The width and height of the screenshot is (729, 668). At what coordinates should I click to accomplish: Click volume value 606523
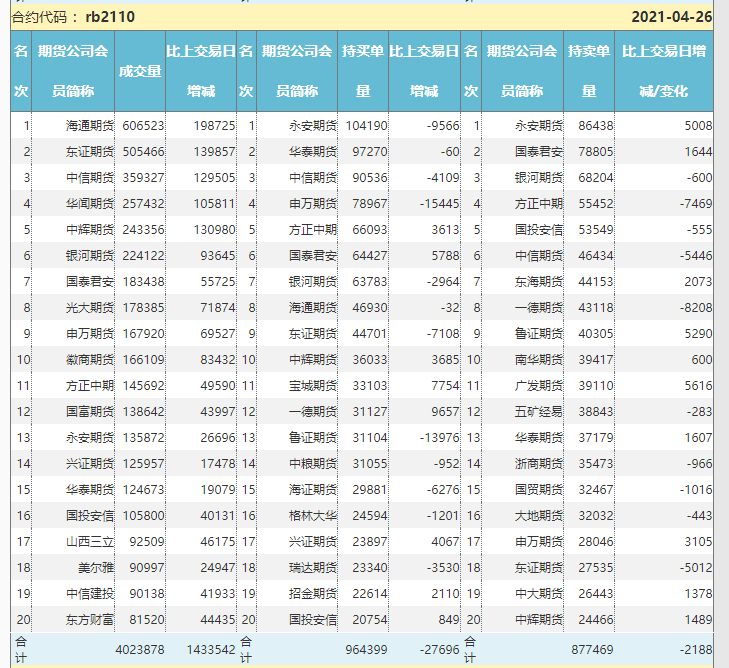coord(143,126)
